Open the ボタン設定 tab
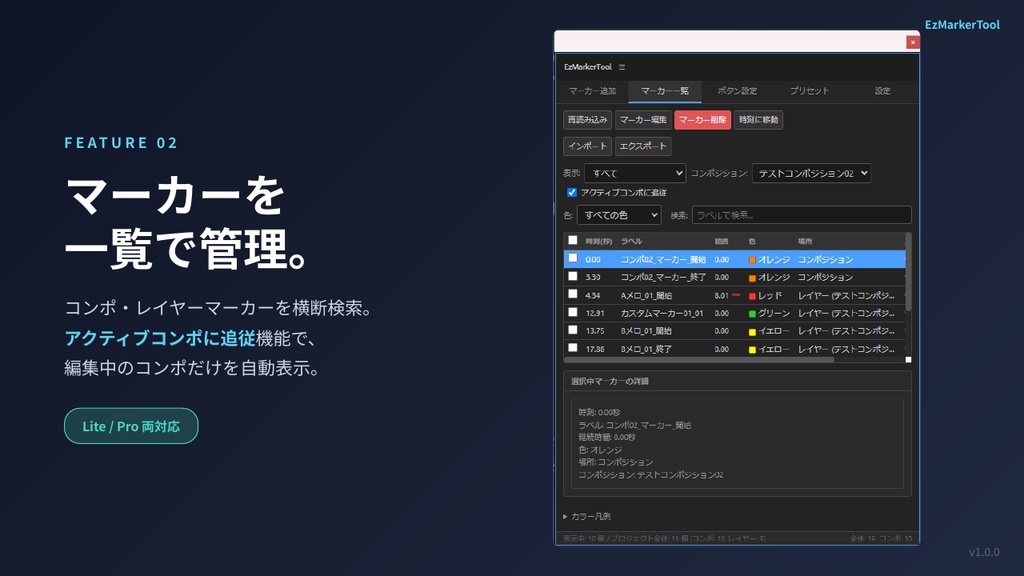Screen dimensions: 1024x576 pos(736,91)
